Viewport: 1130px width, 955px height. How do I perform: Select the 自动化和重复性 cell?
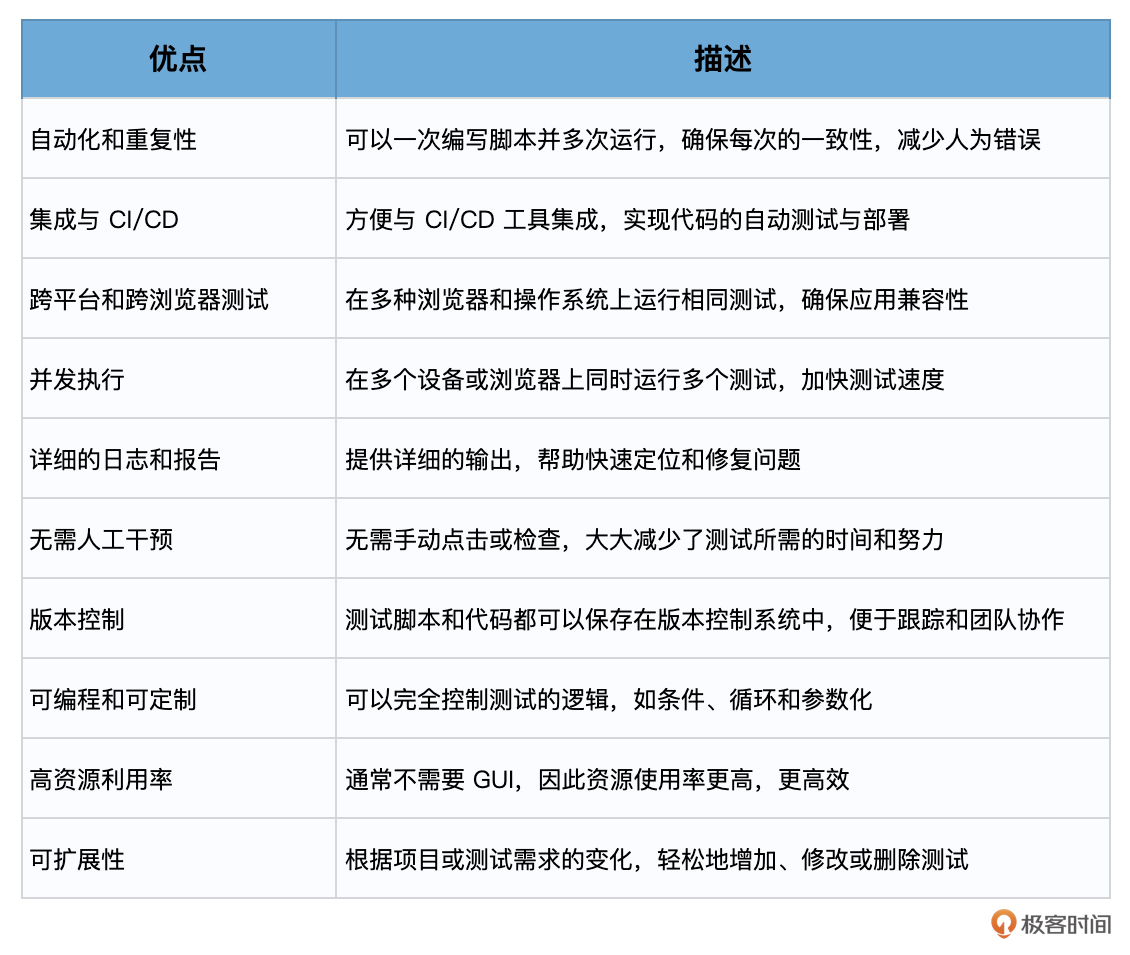click(113, 139)
